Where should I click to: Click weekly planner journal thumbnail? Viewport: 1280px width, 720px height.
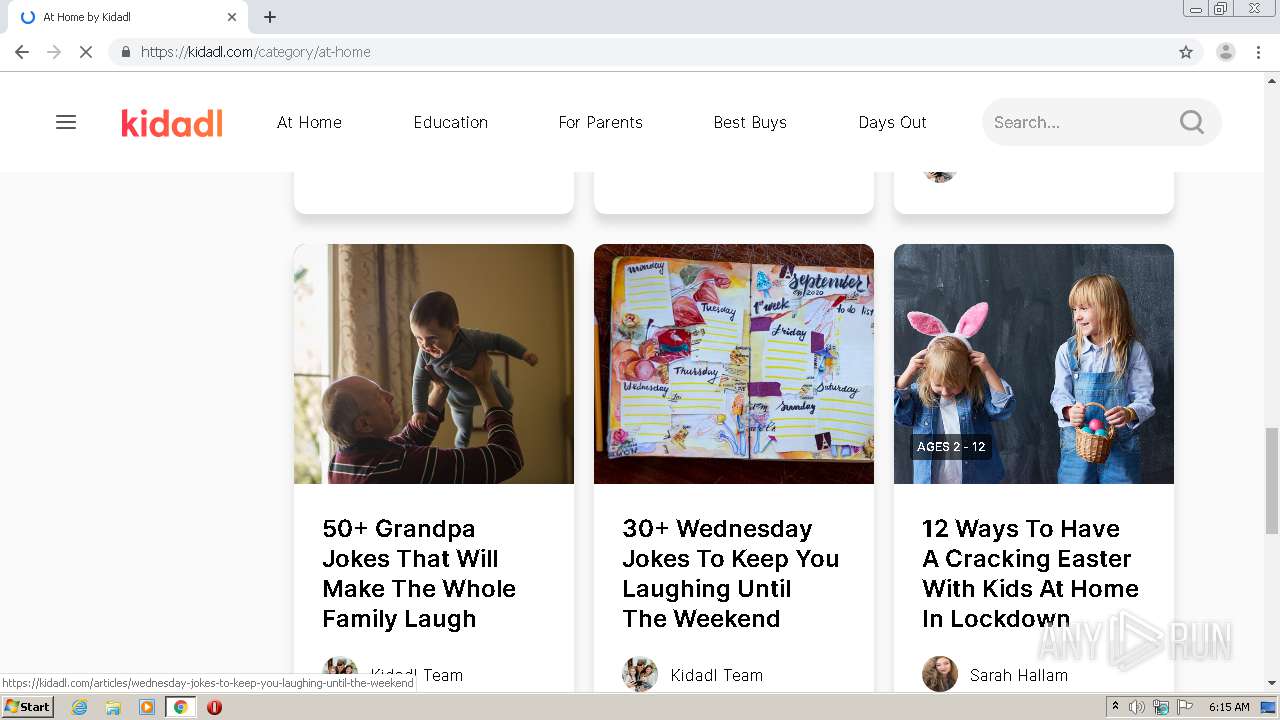[734, 364]
